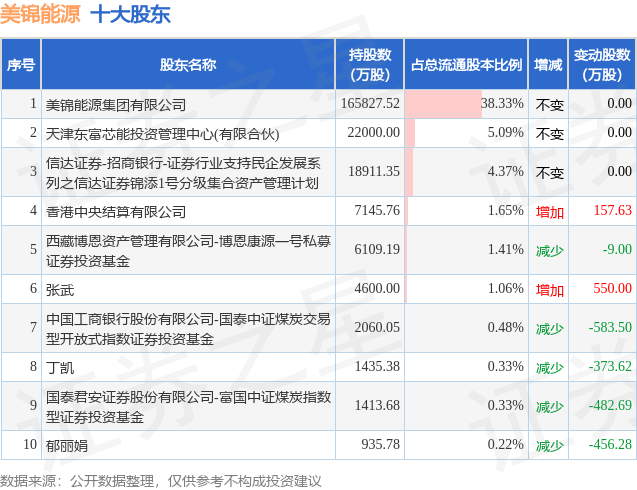Click the holding value 4600.00
This screenshot has height=490, width=637.
(x=377, y=288)
